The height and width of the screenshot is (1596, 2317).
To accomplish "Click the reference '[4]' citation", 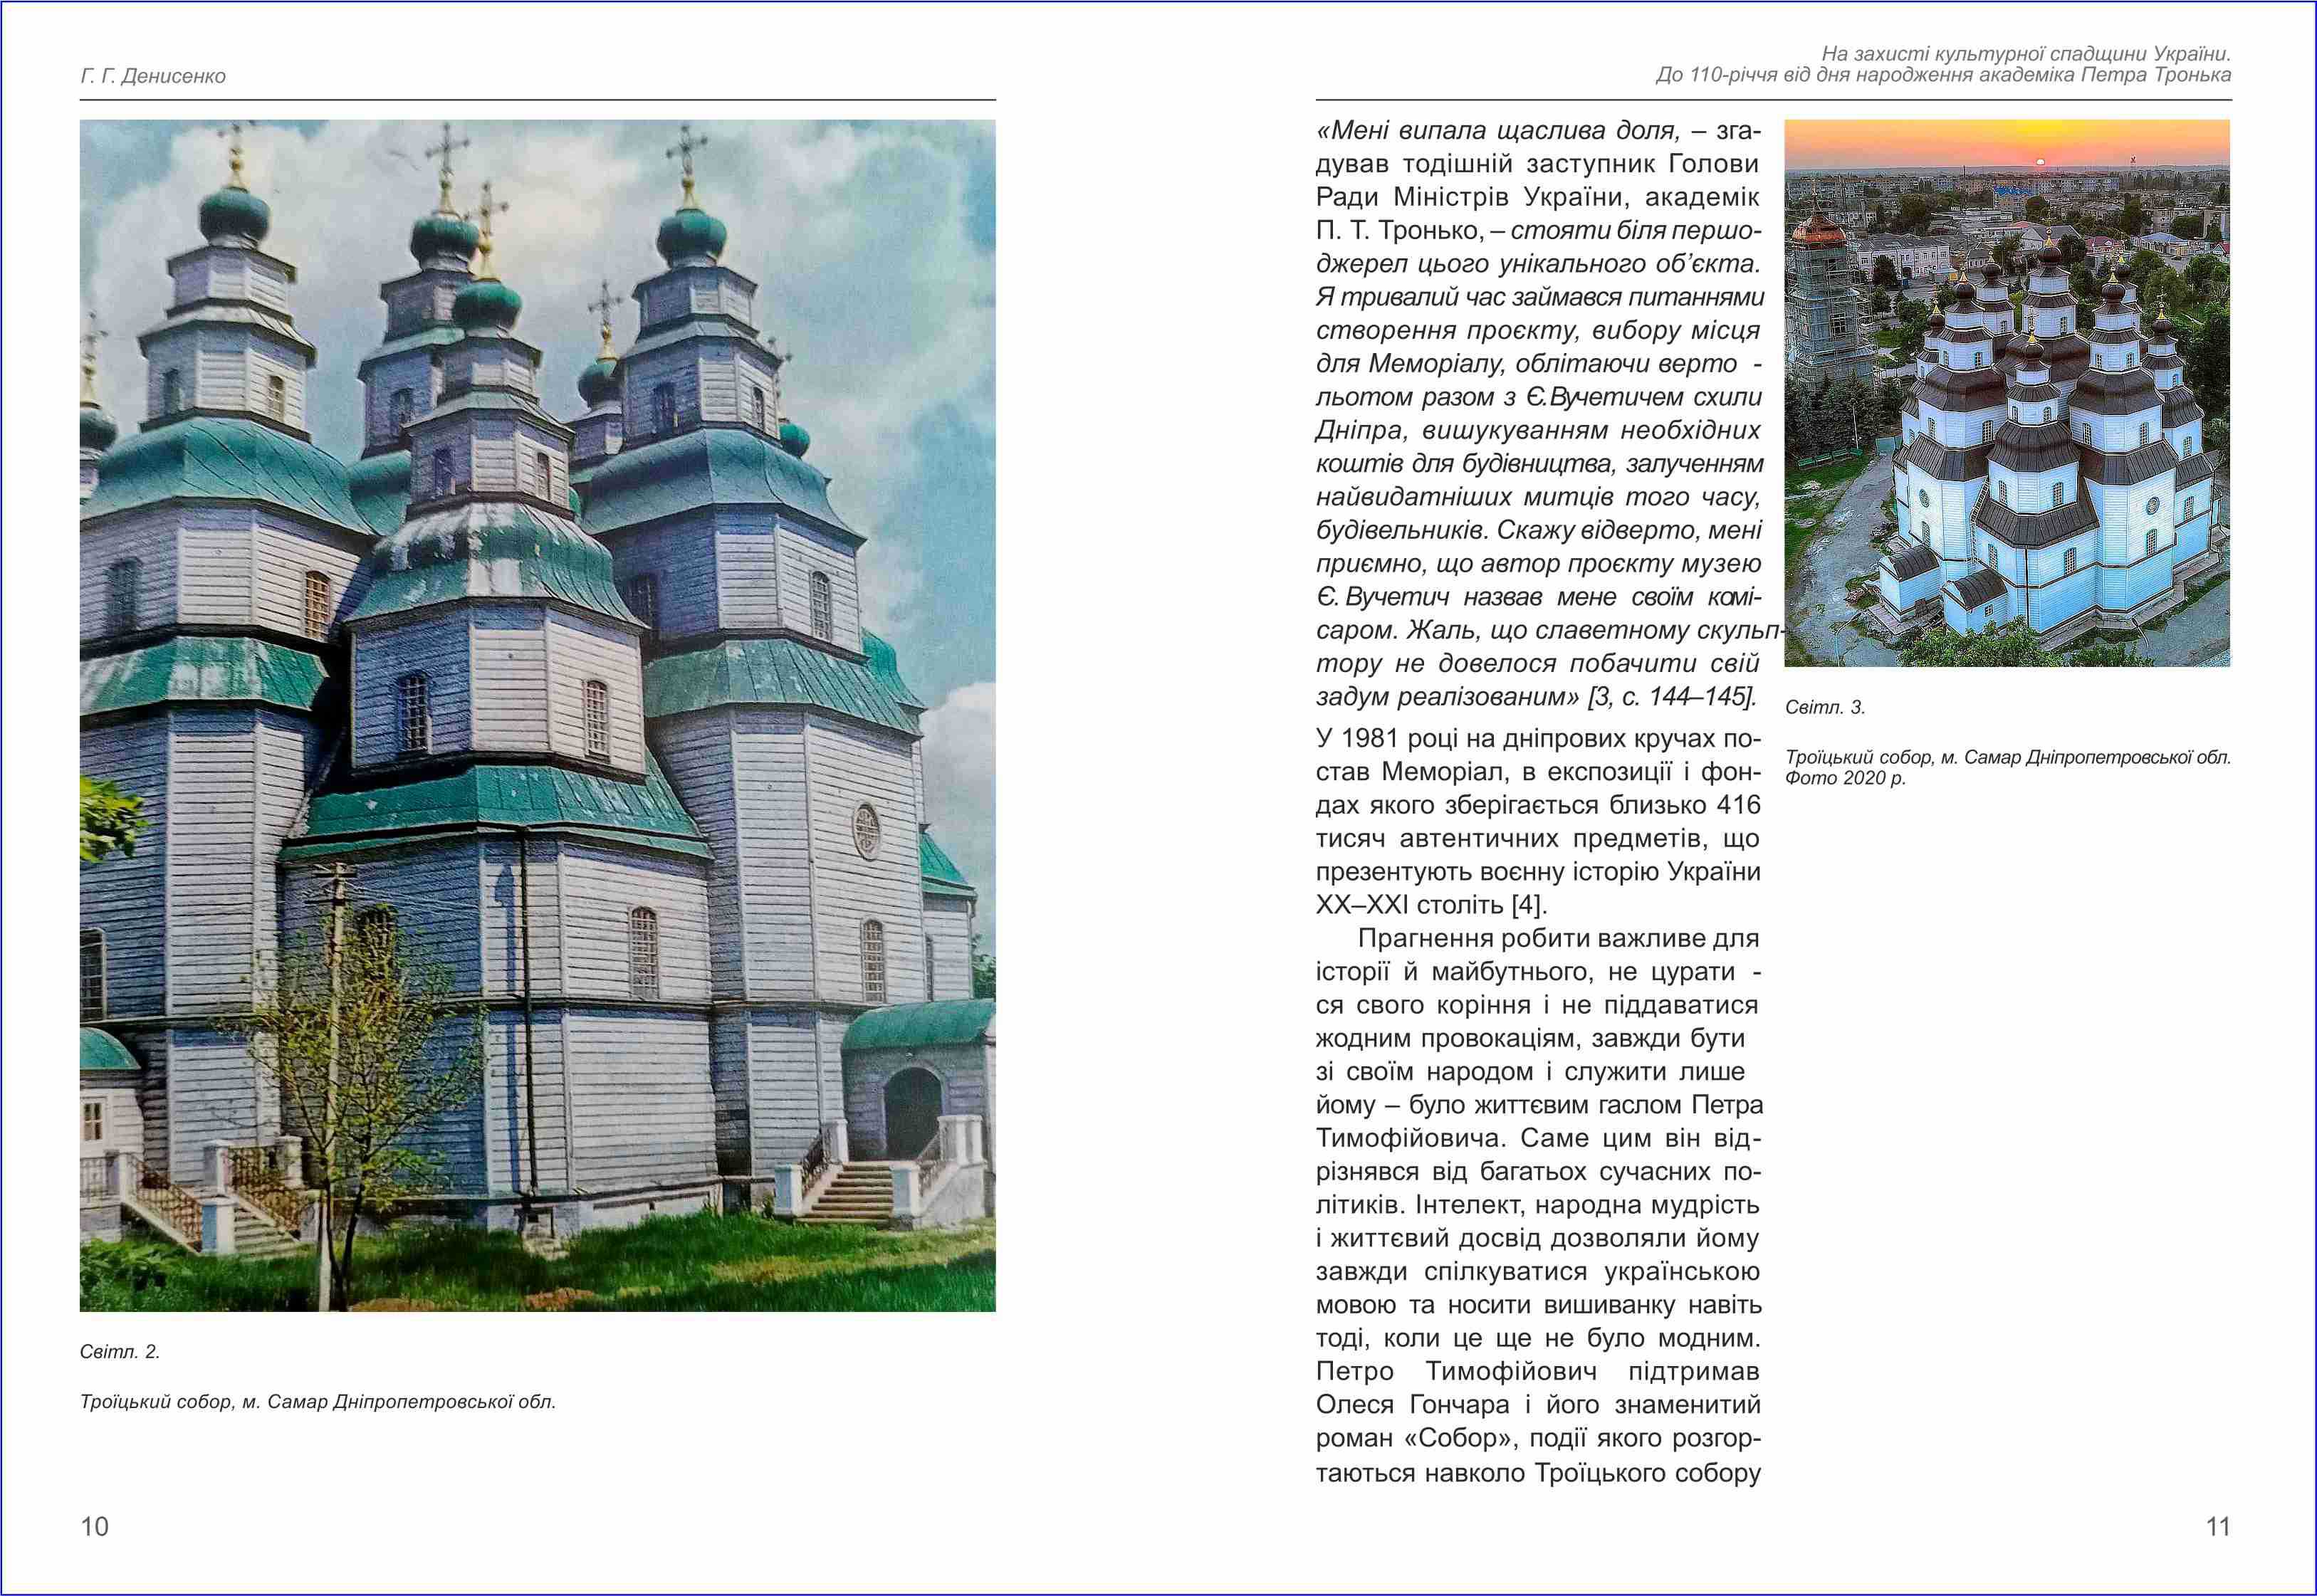I will tap(1528, 905).
